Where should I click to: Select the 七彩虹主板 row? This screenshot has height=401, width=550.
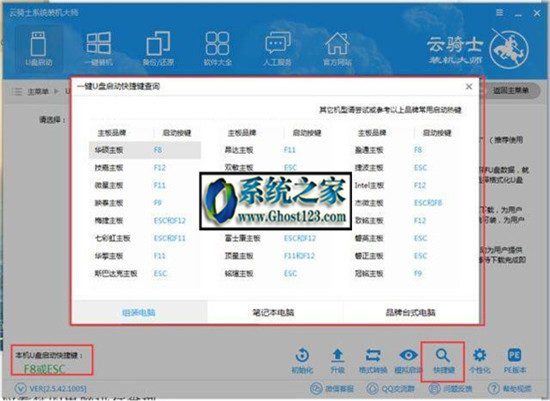(x=145, y=238)
